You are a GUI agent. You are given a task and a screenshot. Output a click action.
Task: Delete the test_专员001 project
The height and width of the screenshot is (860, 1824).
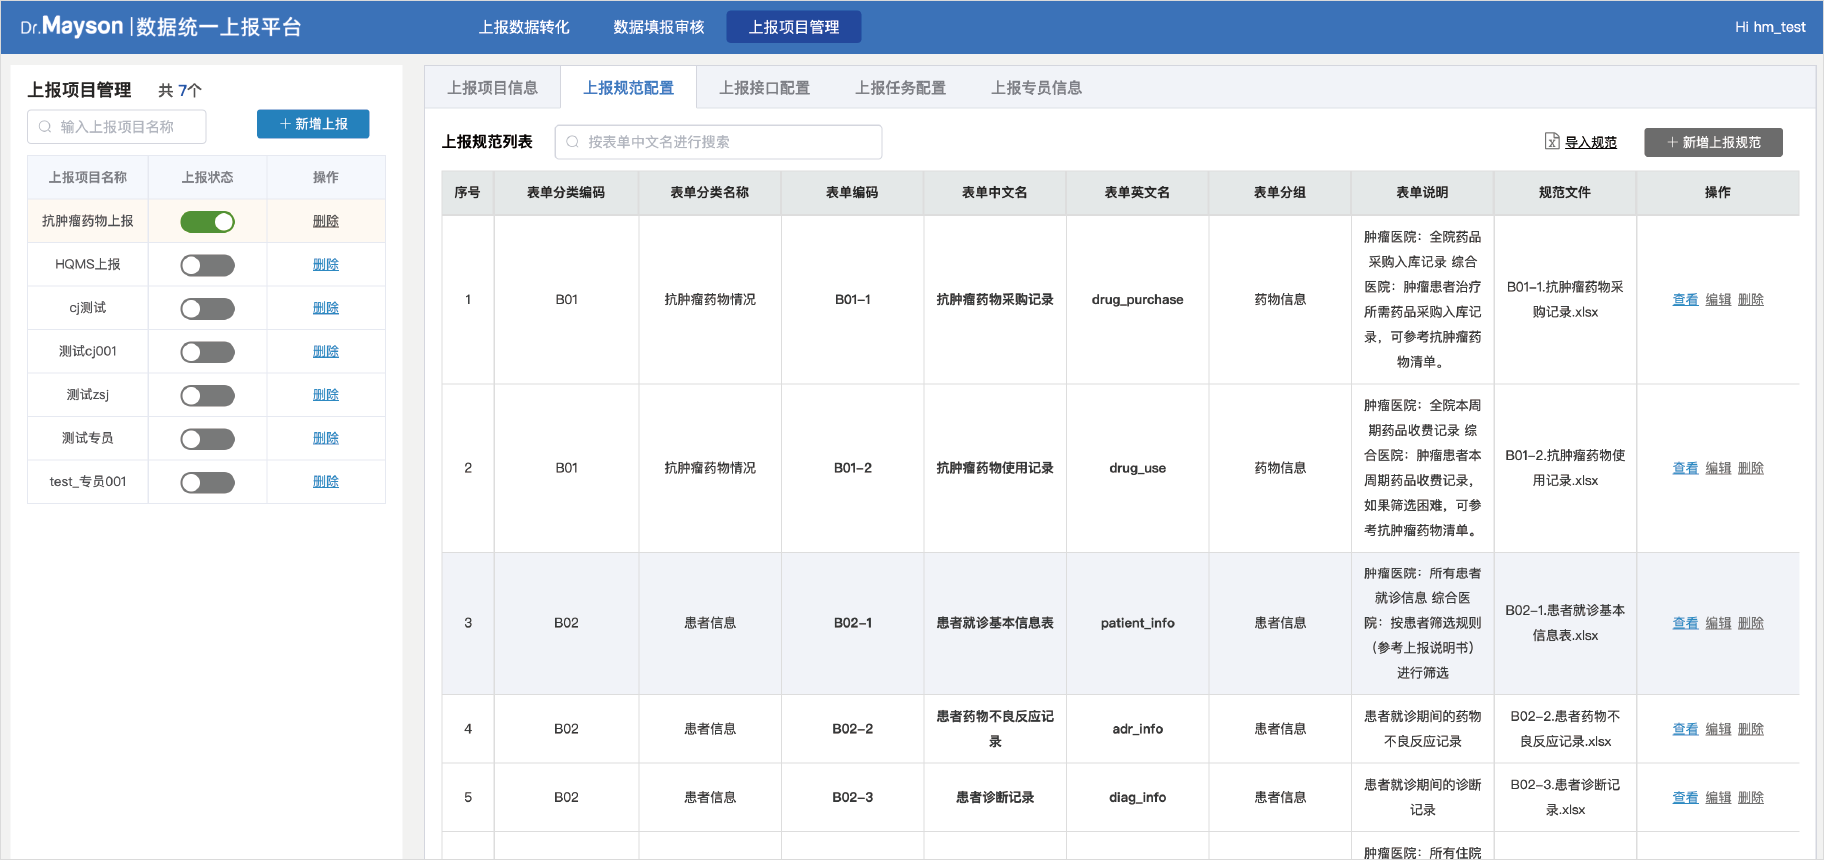tap(326, 481)
